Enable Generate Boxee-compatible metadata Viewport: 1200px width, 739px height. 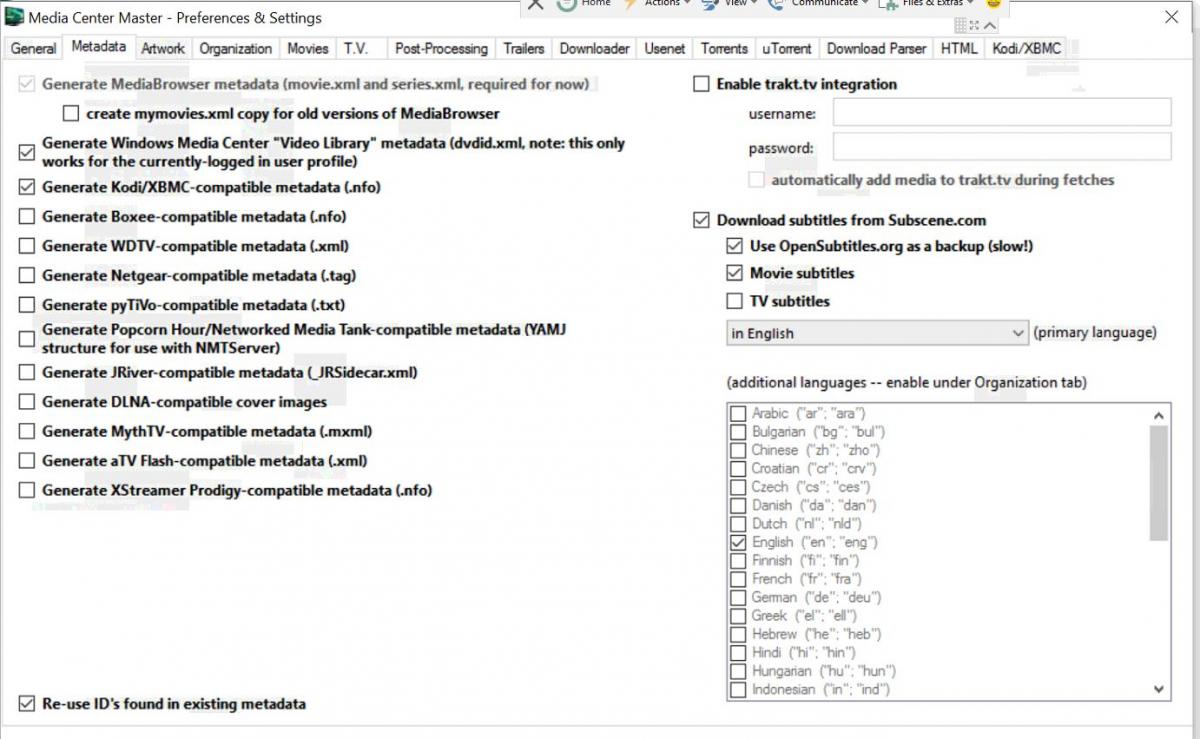26,216
